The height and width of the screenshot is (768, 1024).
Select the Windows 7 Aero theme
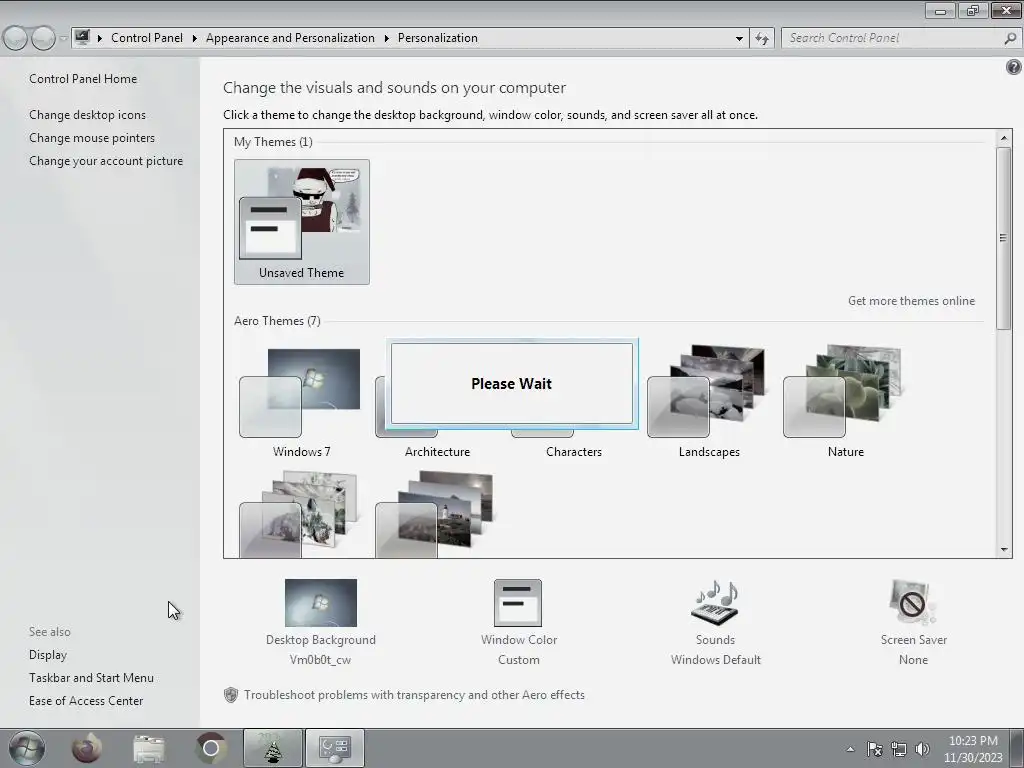(301, 402)
